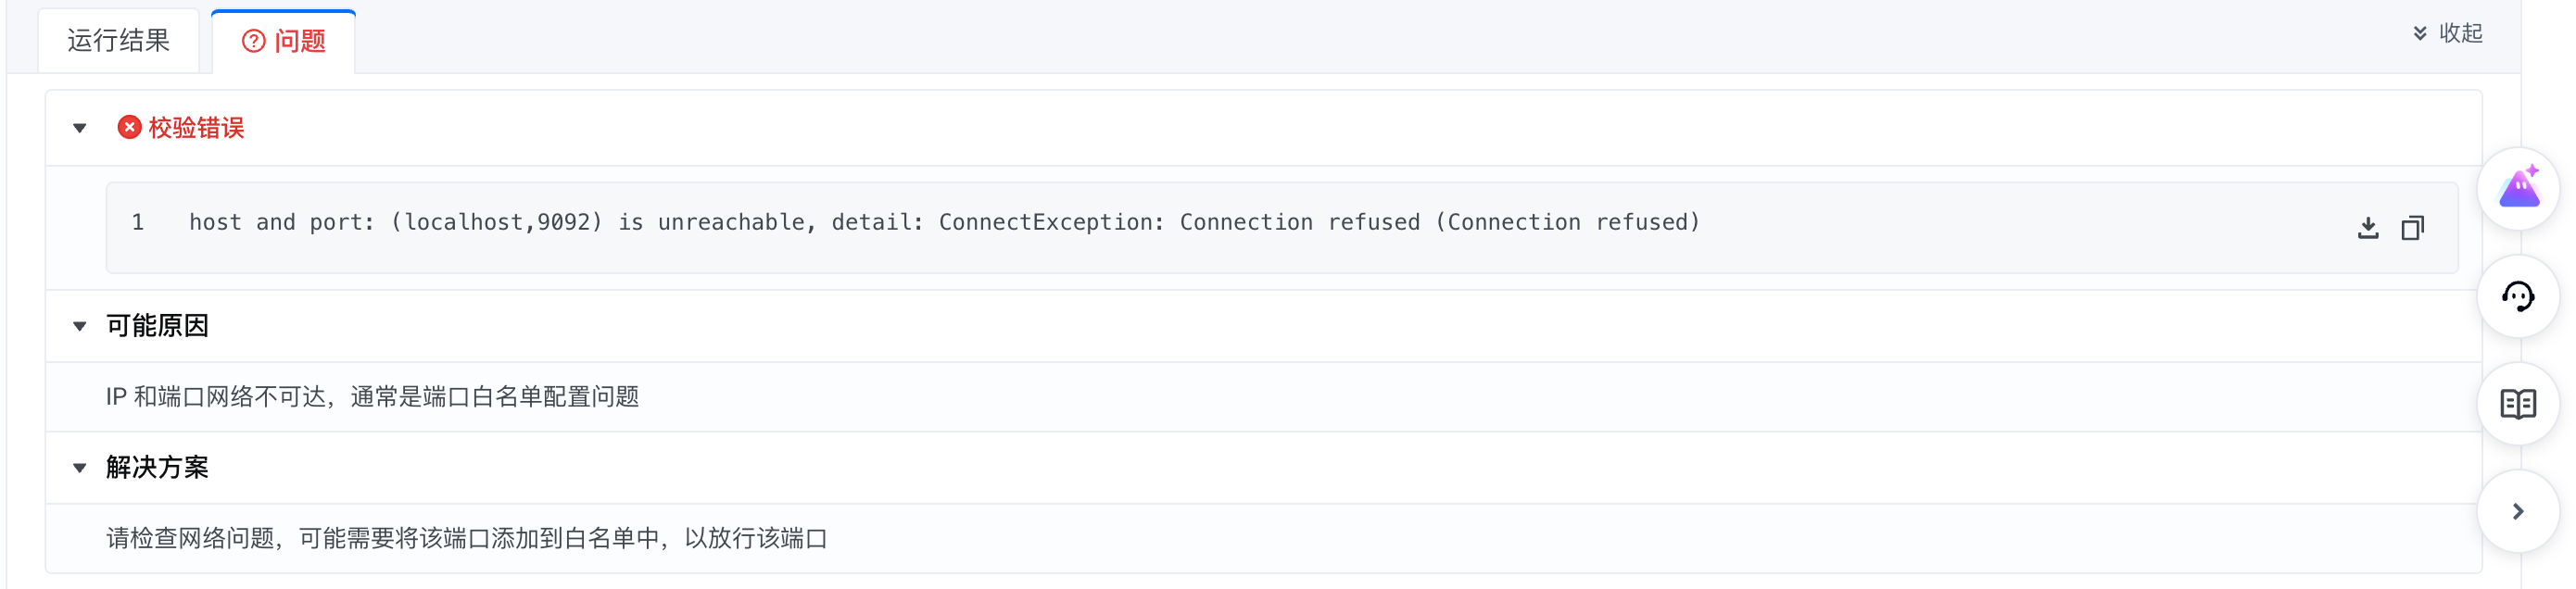Click the red error icon beside 校验错误
2576x589 pixels.
[x=129, y=128]
